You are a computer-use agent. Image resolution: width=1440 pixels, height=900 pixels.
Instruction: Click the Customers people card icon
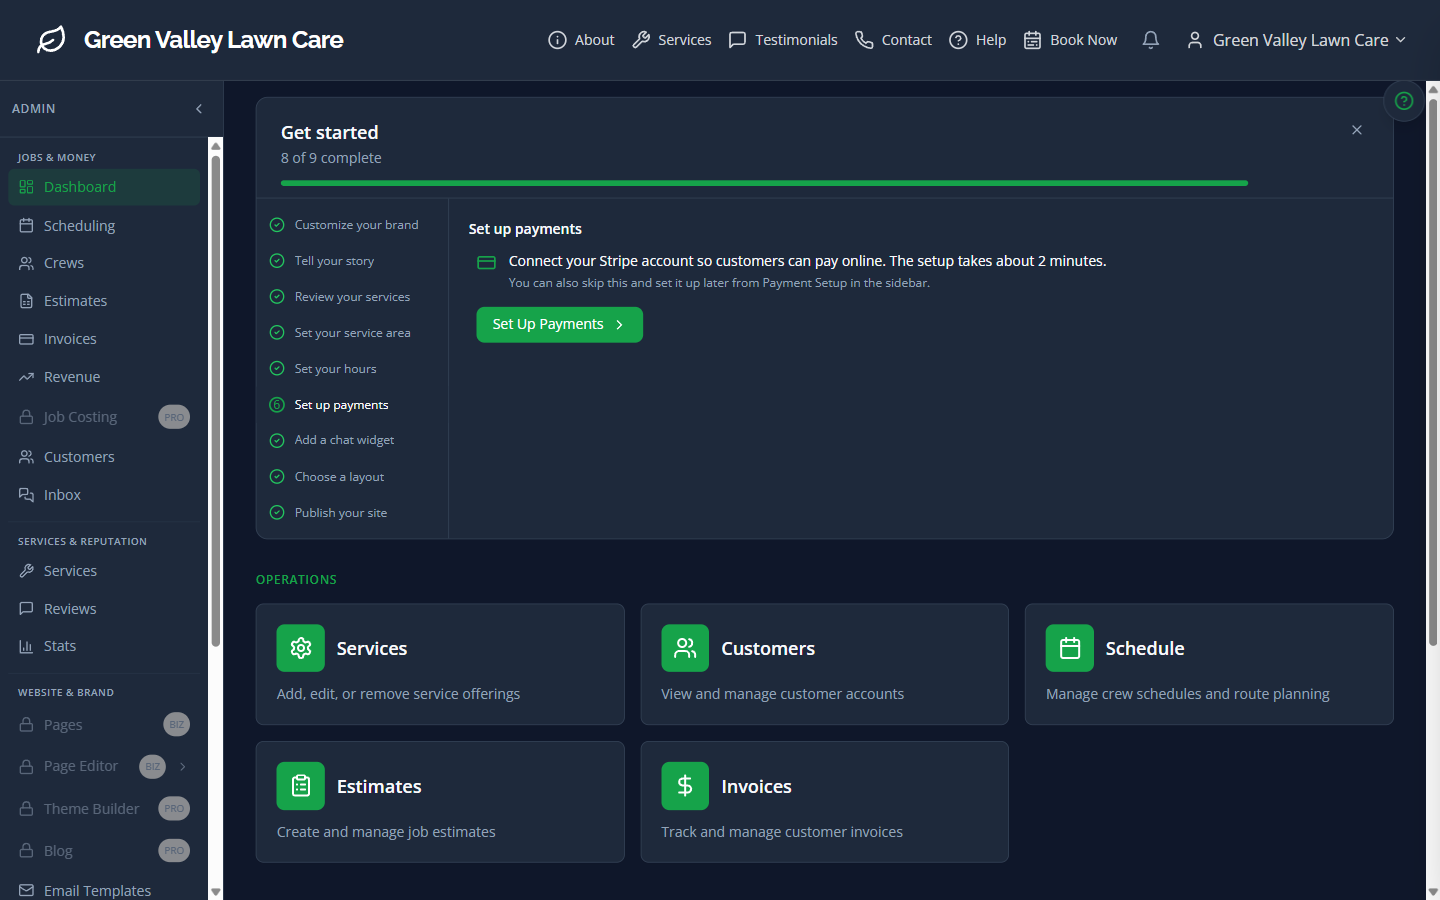[685, 648]
